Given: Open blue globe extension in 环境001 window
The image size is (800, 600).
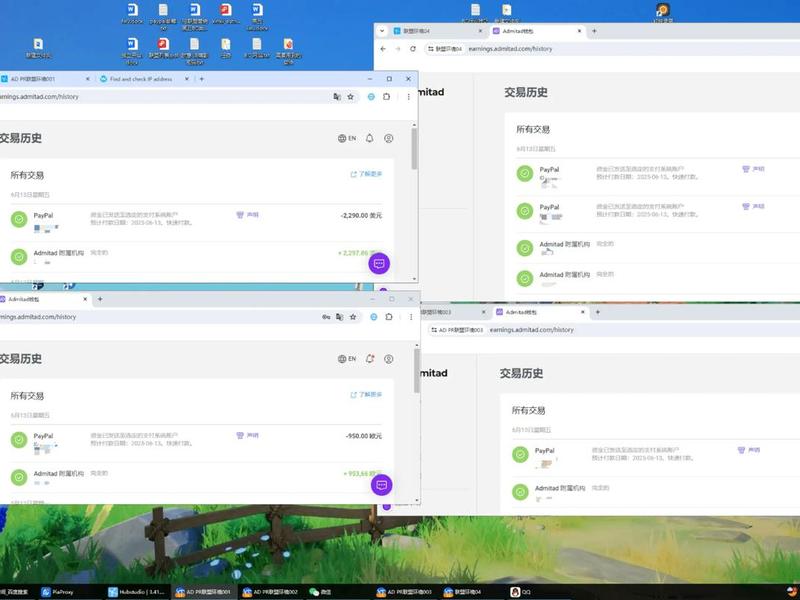Looking at the screenshot, I should (371, 96).
